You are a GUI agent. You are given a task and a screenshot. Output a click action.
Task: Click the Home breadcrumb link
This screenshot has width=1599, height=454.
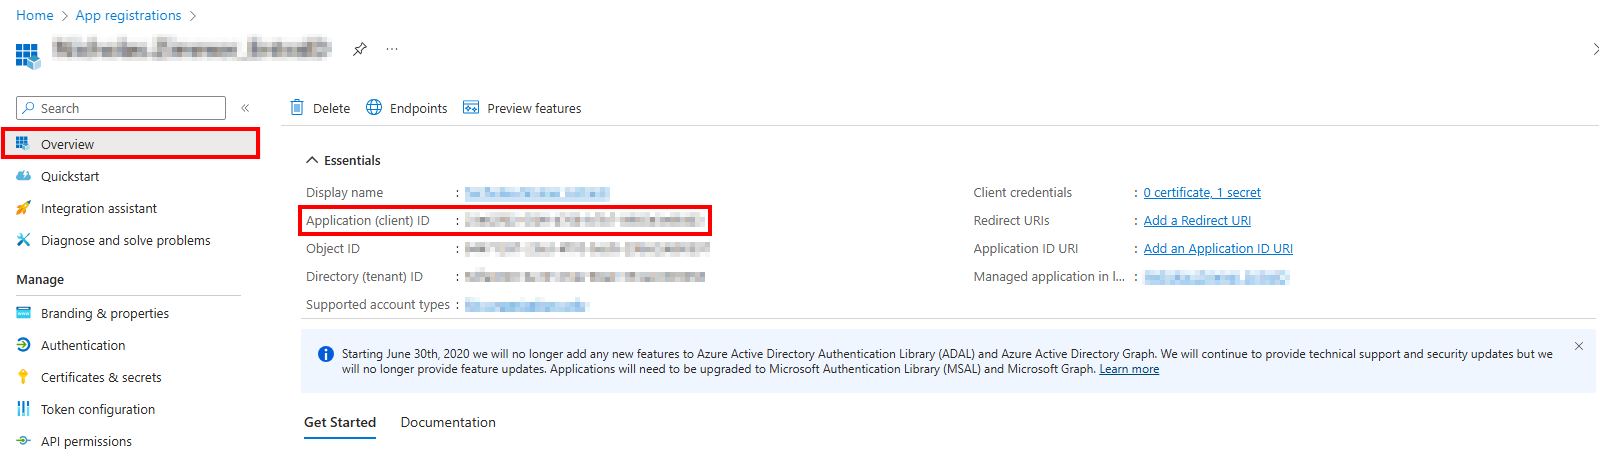pyautogui.click(x=35, y=15)
